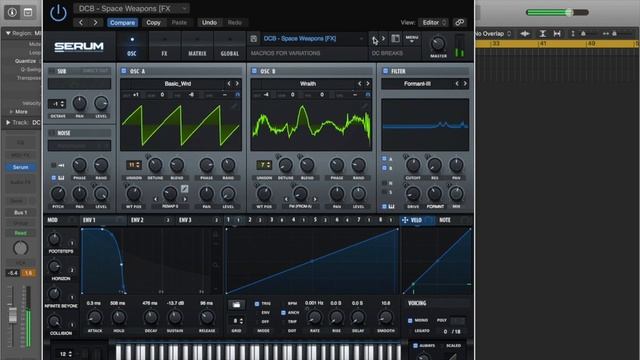Image resolution: width=640 pixels, height=360 pixels.
Task: Click Logic horizontal zoom icon in toolbar
Action: [557, 33]
